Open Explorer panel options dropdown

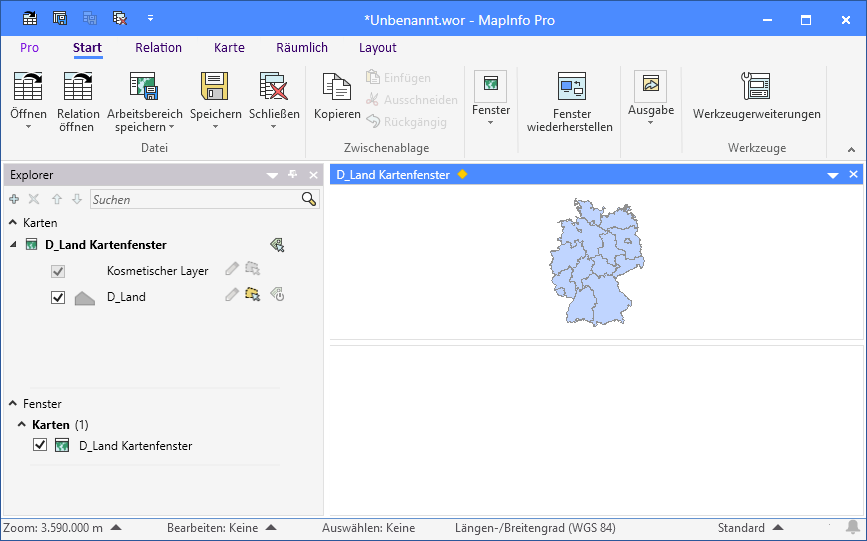(x=272, y=175)
